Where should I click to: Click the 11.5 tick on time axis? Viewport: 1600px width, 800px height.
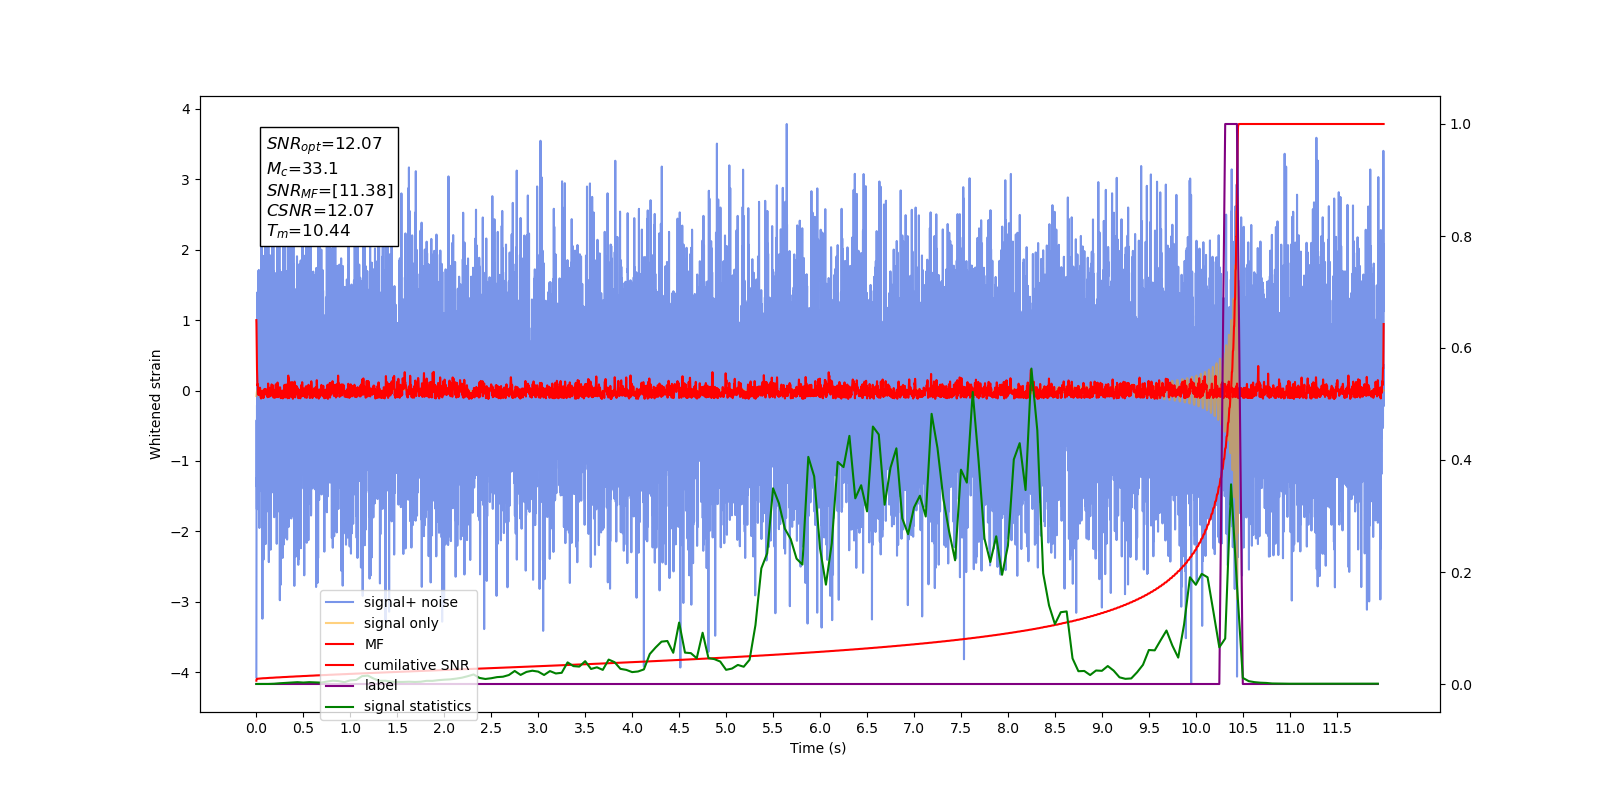[x=1337, y=728]
